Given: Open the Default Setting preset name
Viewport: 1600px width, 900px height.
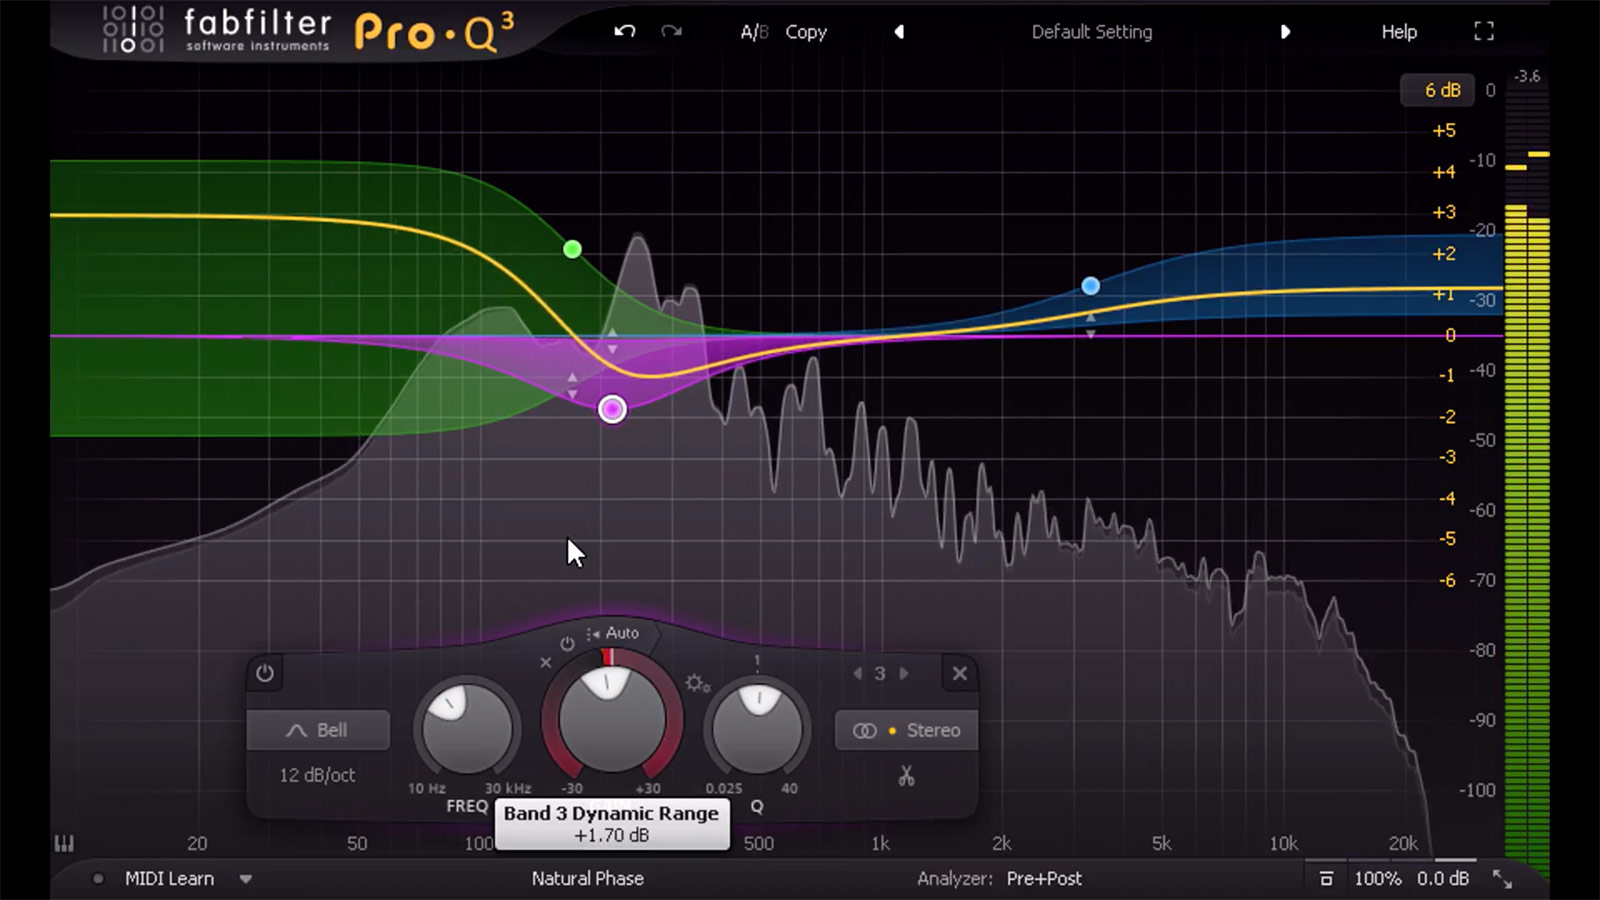Looking at the screenshot, I should [1091, 31].
